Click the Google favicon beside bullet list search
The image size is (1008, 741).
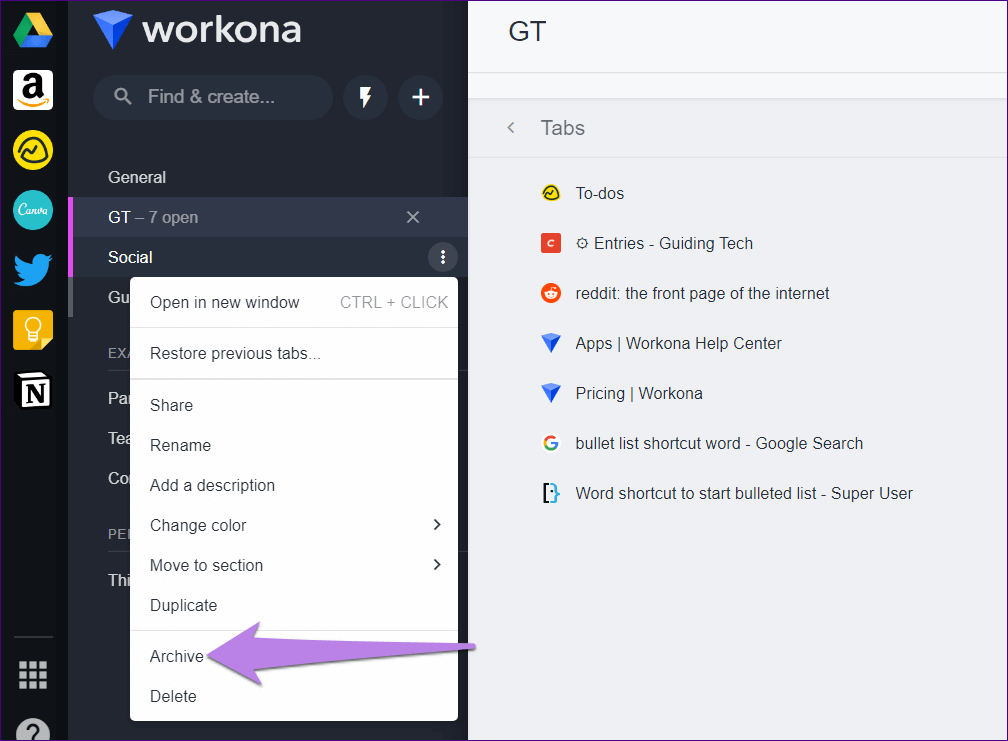point(551,443)
